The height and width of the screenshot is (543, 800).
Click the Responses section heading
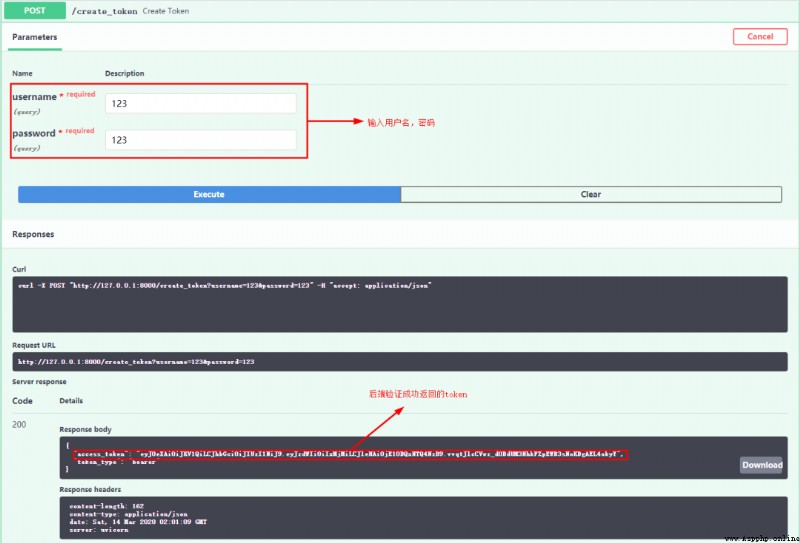[33, 234]
